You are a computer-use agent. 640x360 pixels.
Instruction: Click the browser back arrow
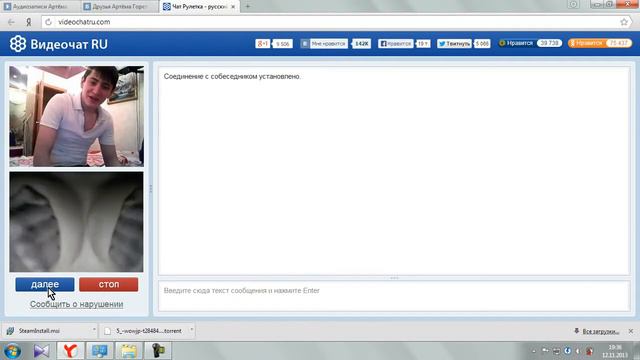pyautogui.click(x=11, y=22)
